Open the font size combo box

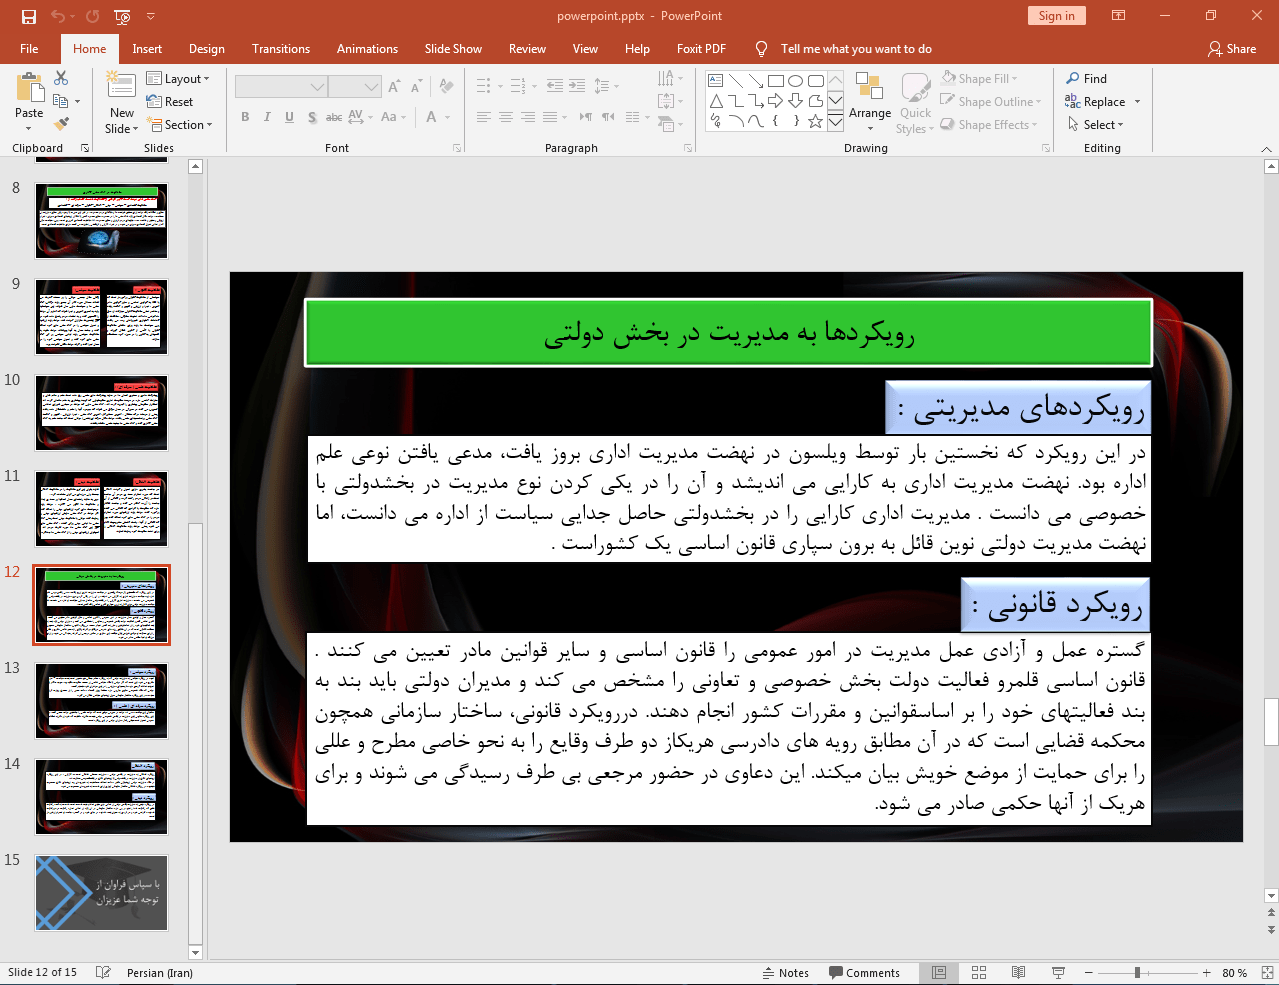[x=355, y=87]
